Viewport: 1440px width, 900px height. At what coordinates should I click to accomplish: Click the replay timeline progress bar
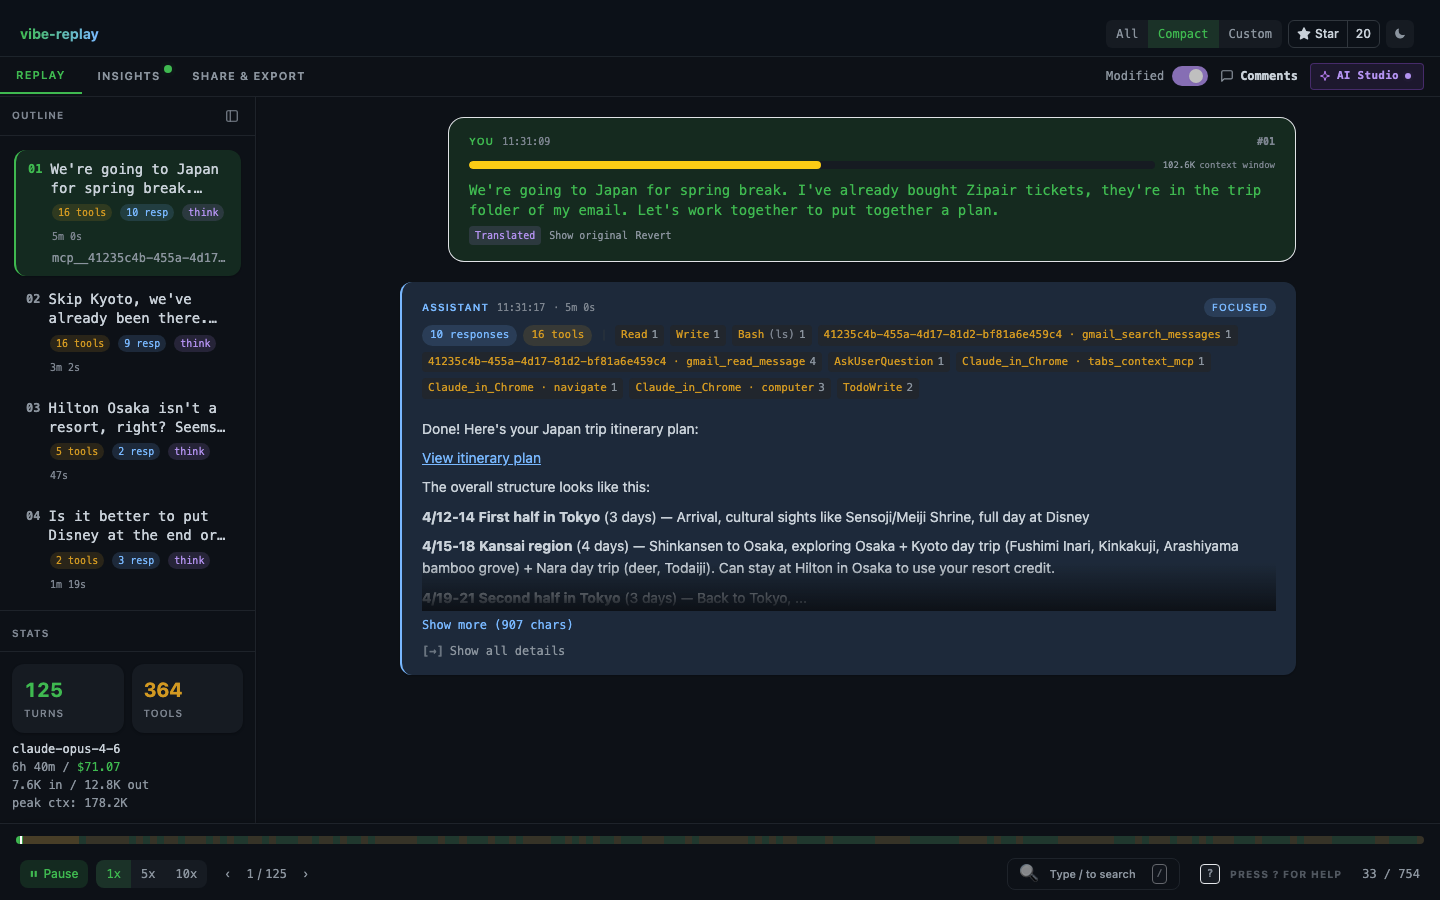tap(720, 840)
